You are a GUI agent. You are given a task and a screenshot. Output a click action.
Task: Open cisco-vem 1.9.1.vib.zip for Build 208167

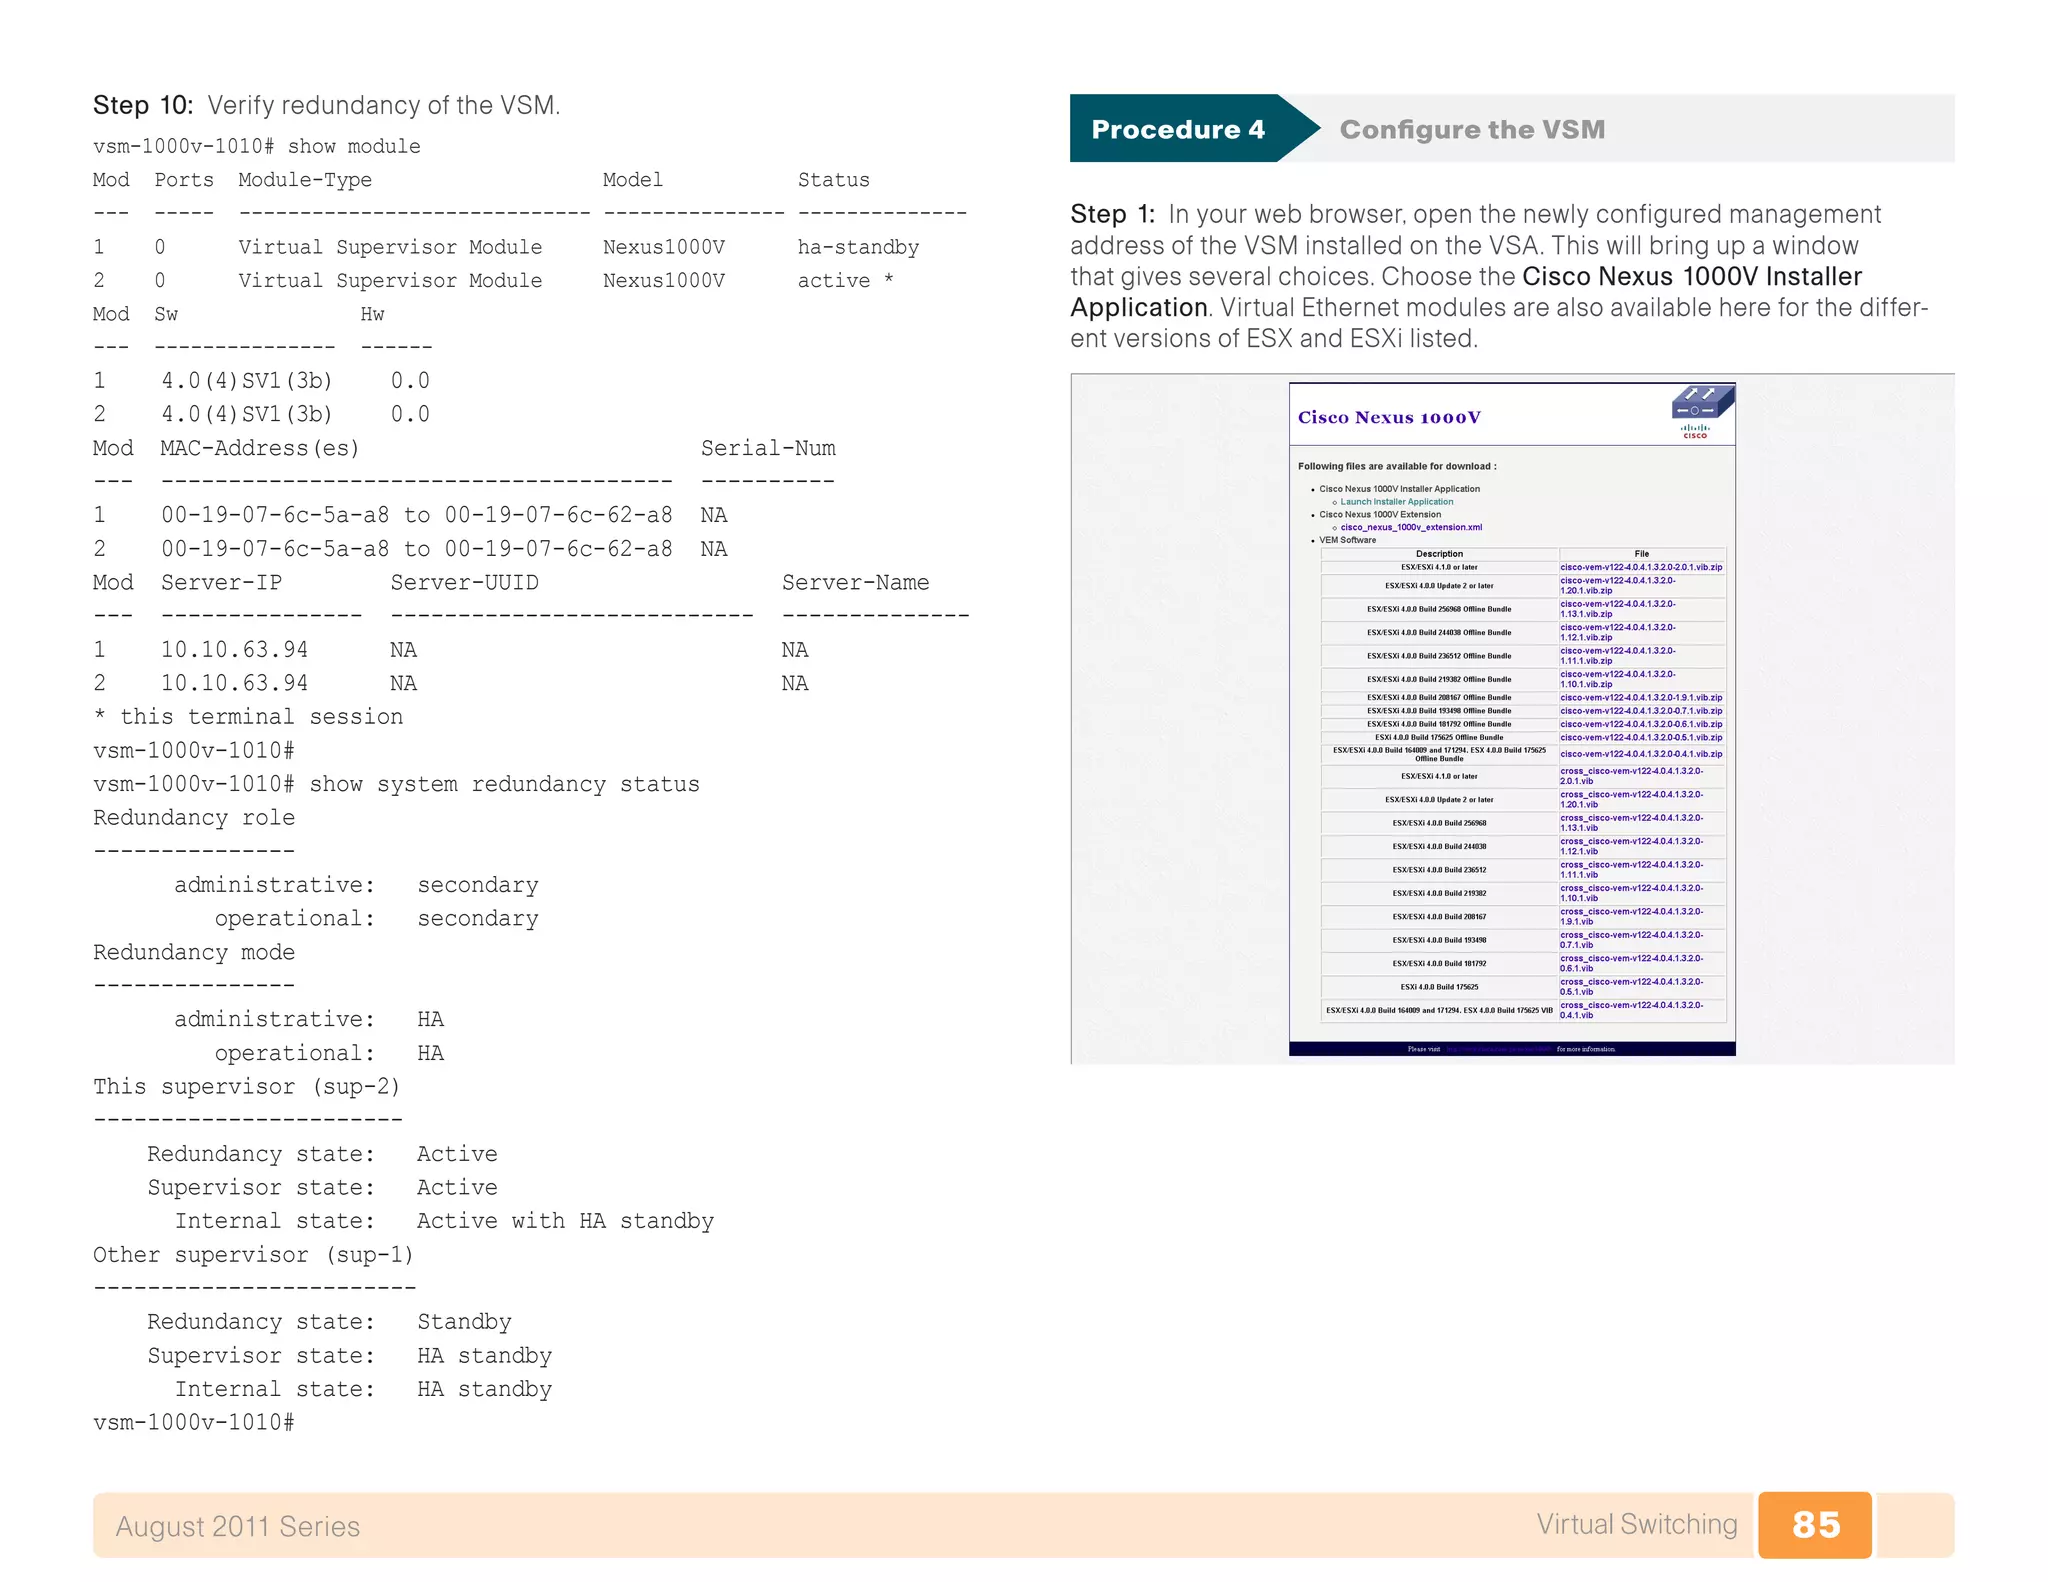click(1640, 698)
